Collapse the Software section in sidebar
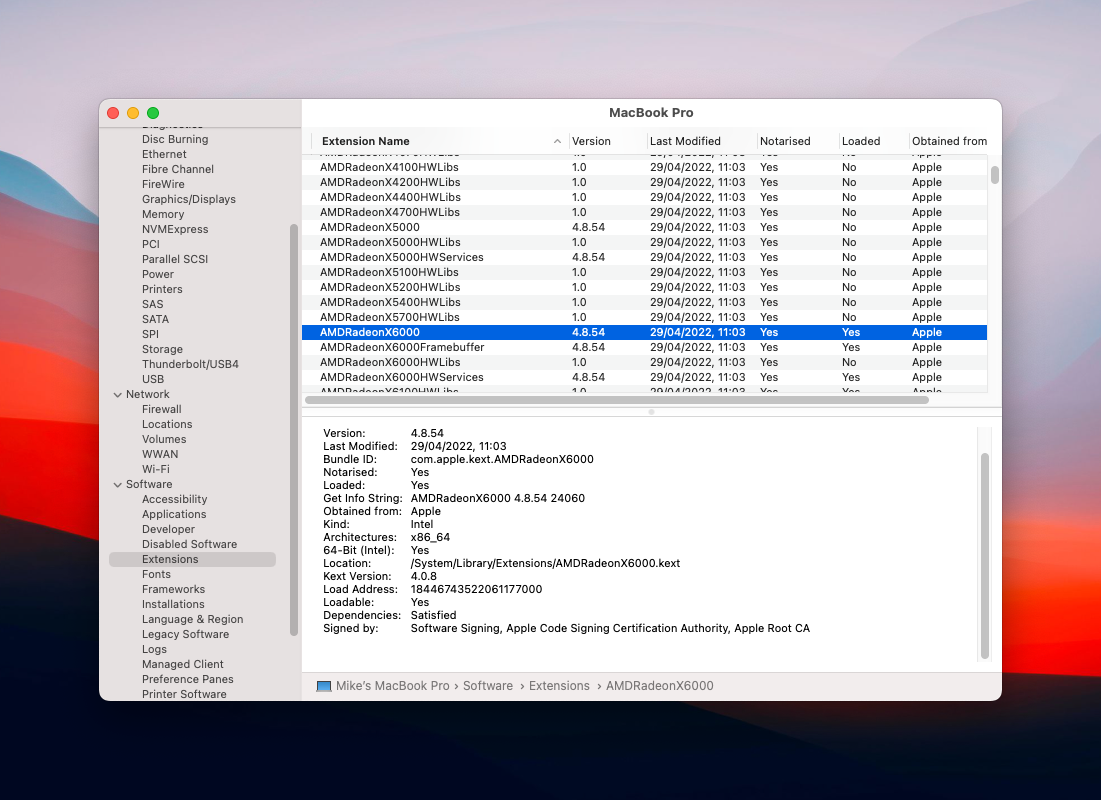 [117, 485]
